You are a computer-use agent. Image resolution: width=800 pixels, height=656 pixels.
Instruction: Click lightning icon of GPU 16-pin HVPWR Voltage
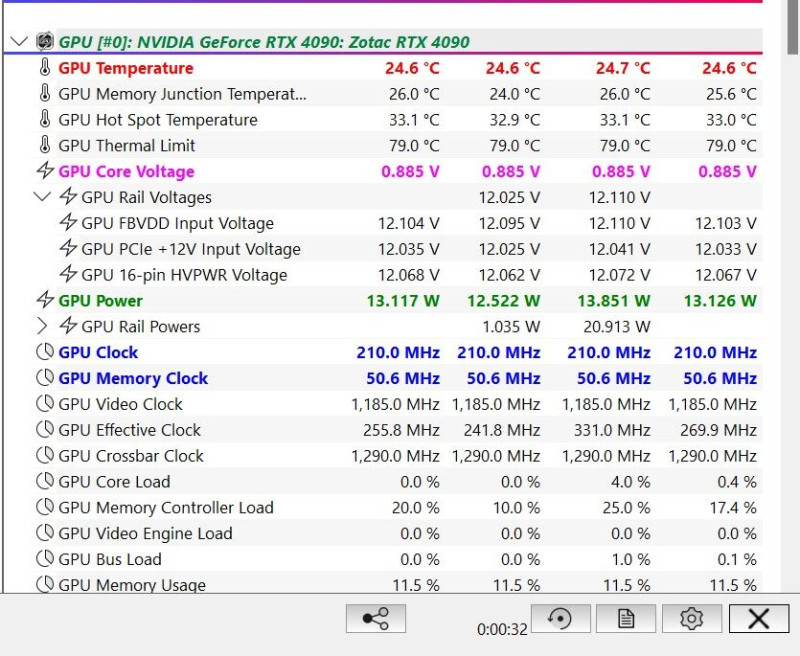tap(68, 274)
